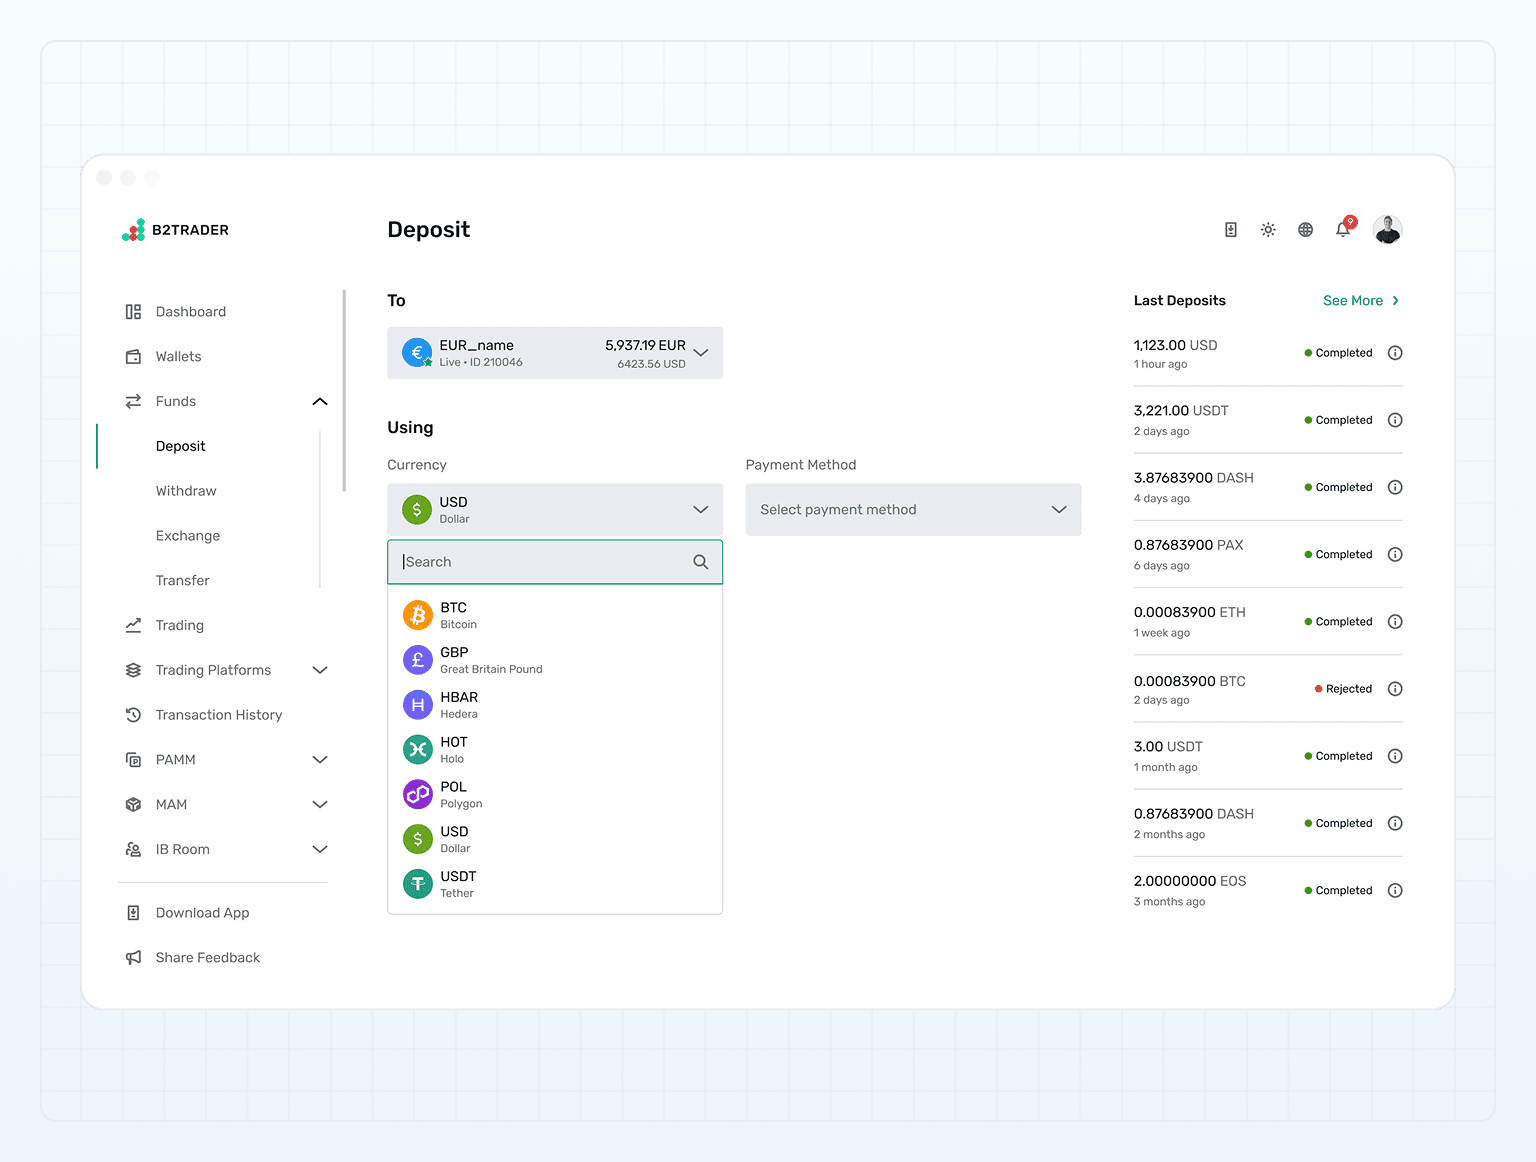Open Transaction History in sidebar
1536x1162 pixels.
[x=218, y=715]
